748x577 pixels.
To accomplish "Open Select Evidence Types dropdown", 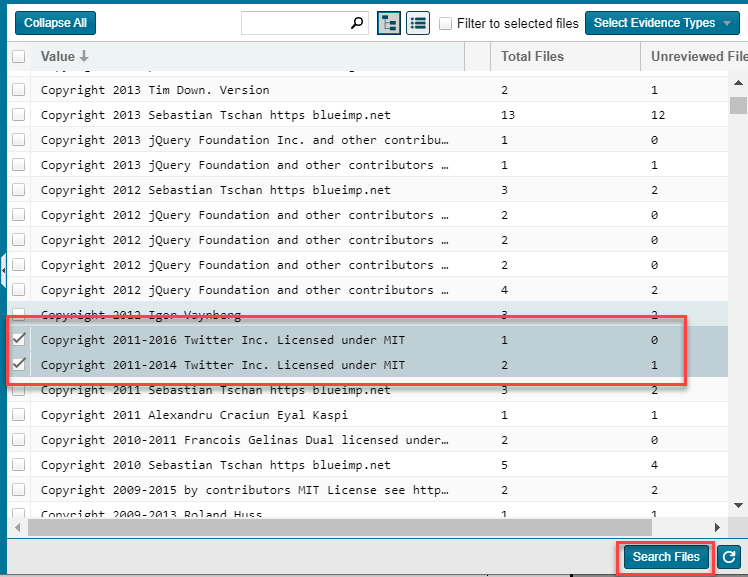I will [x=662, y=23].
